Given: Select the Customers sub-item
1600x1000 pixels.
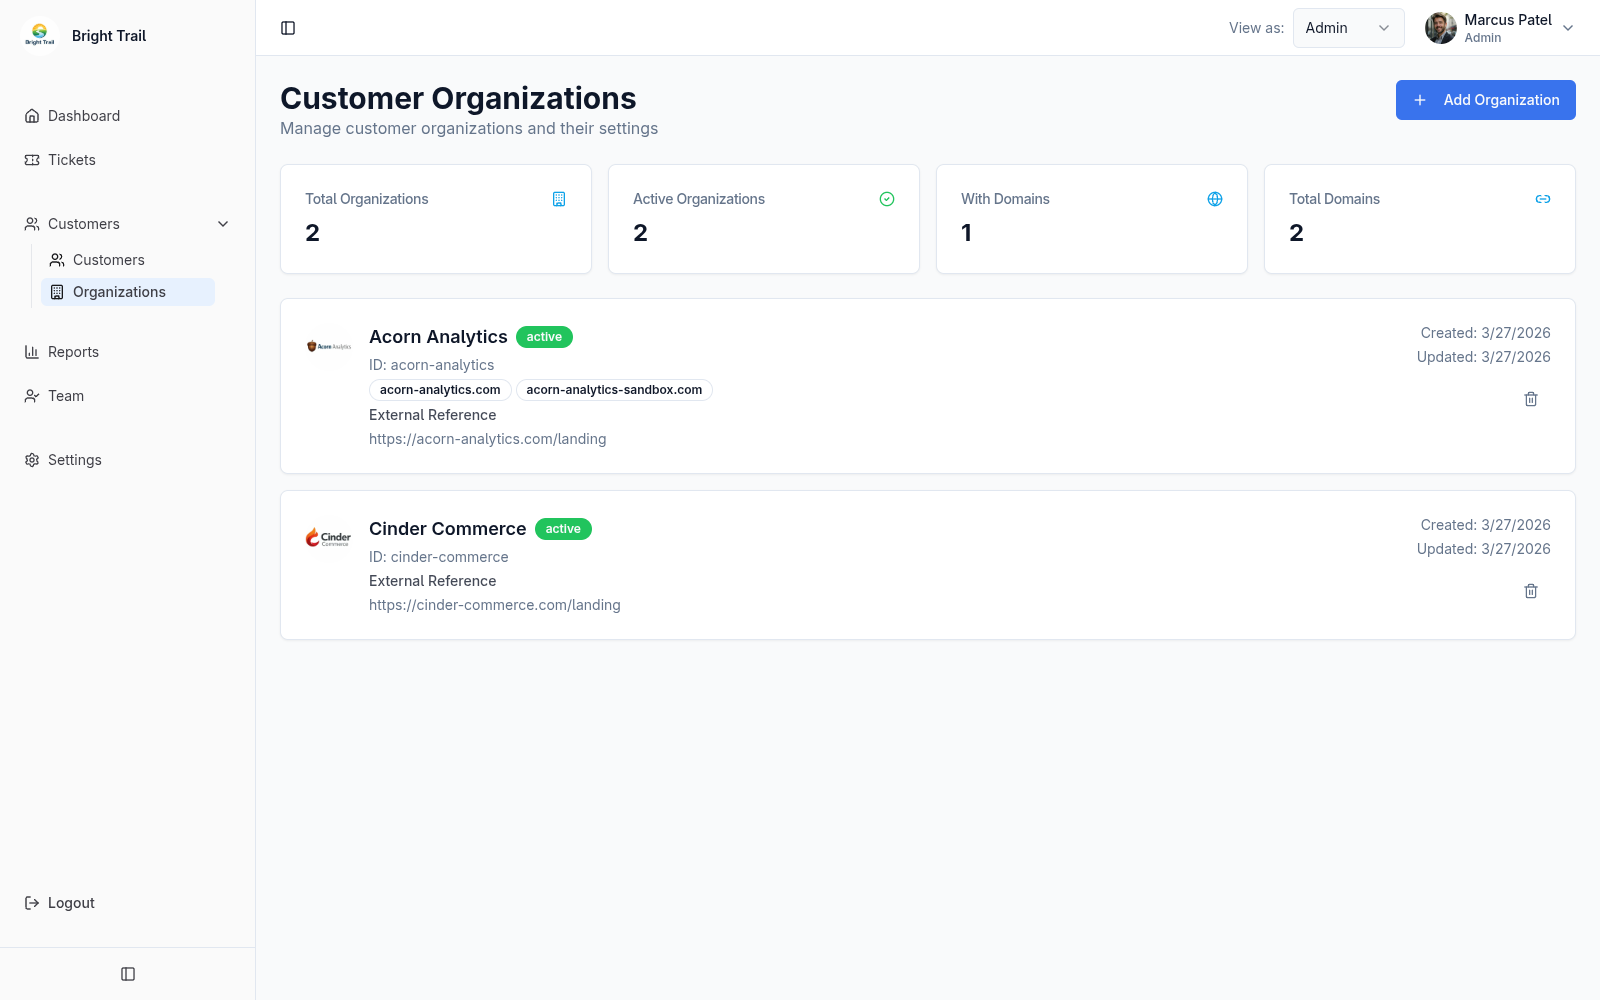Looking at the screenshot, I should [128, 260].
